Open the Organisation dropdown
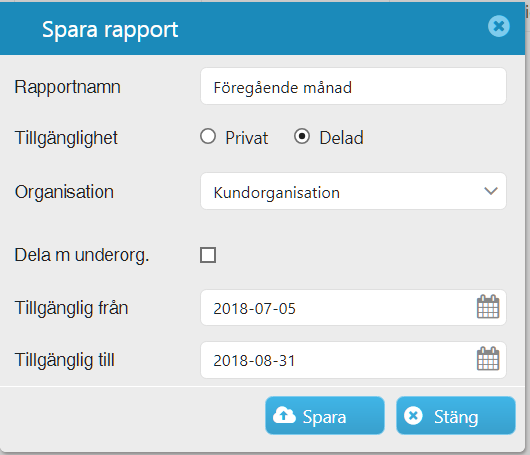The height and width of the screenshot is (455, 530). pyautogui.click(x=353, y=191)
